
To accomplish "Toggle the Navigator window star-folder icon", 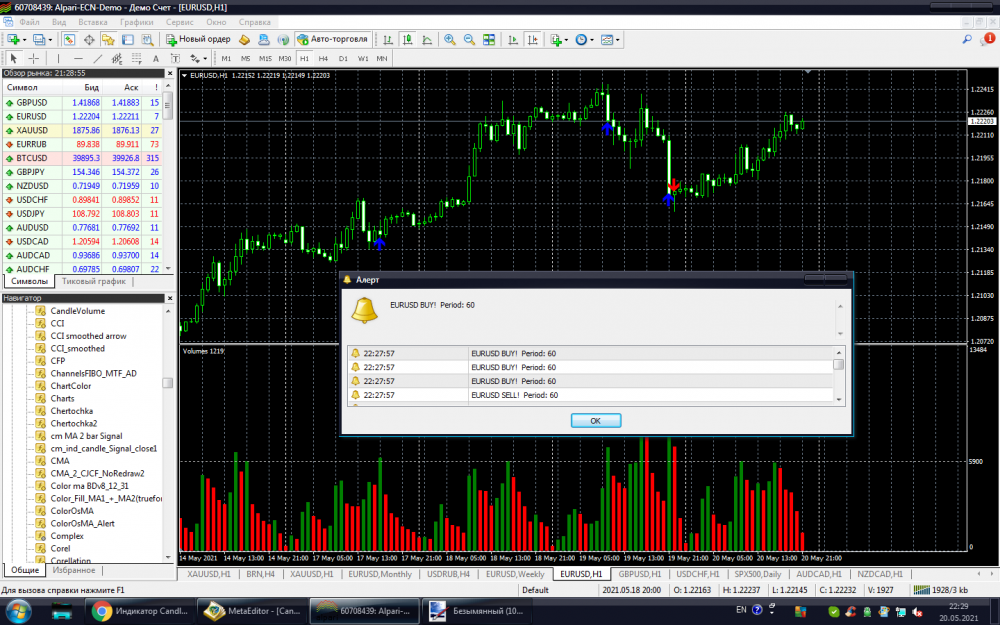I will pyautogui.click(x=108, y=40).
